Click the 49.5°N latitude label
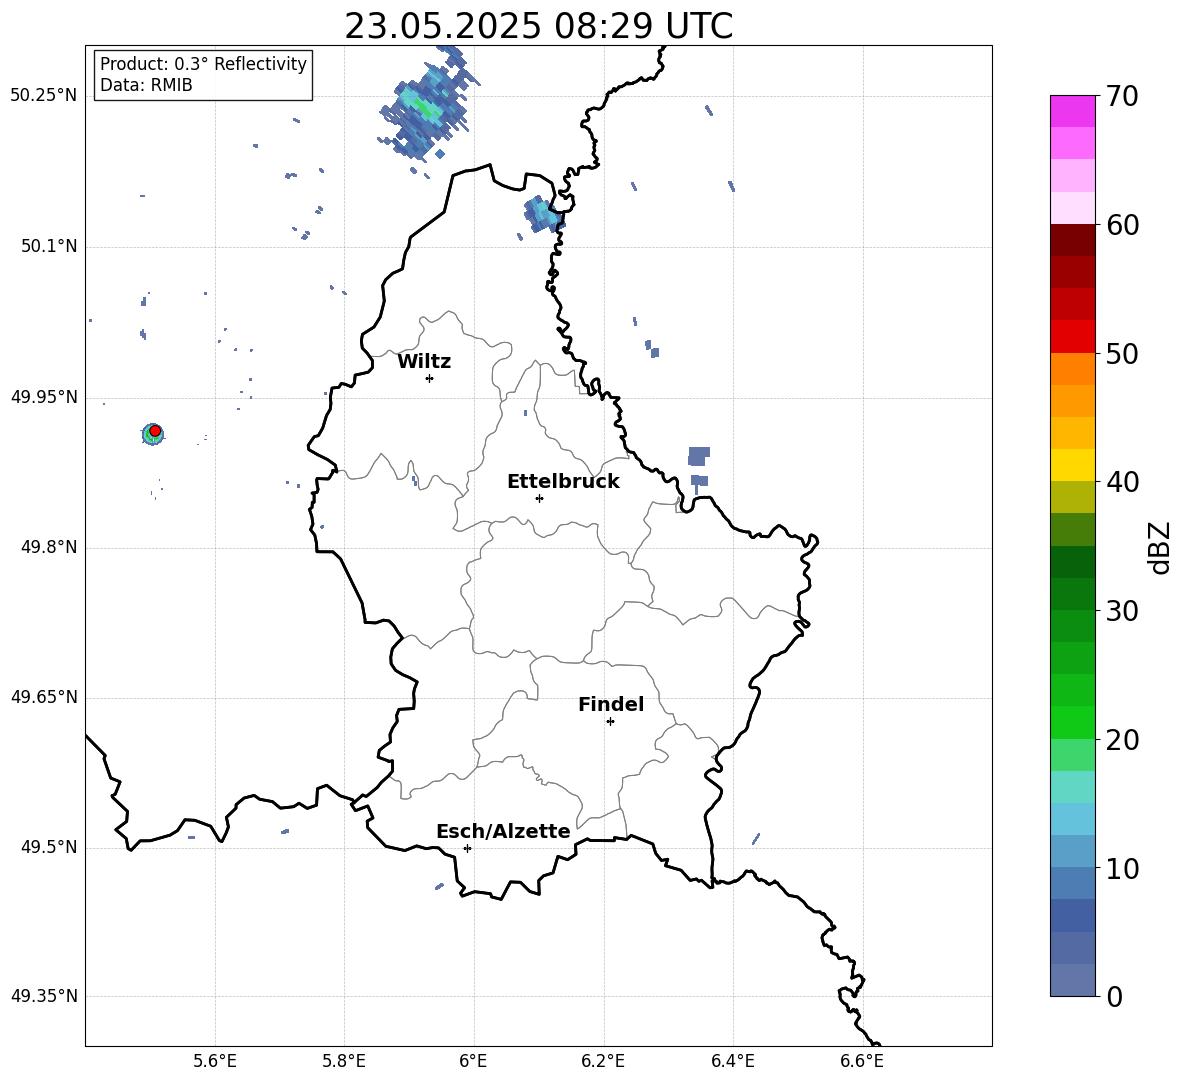The width and height of the screenshot is (1184, 1081). pos(48,848)
